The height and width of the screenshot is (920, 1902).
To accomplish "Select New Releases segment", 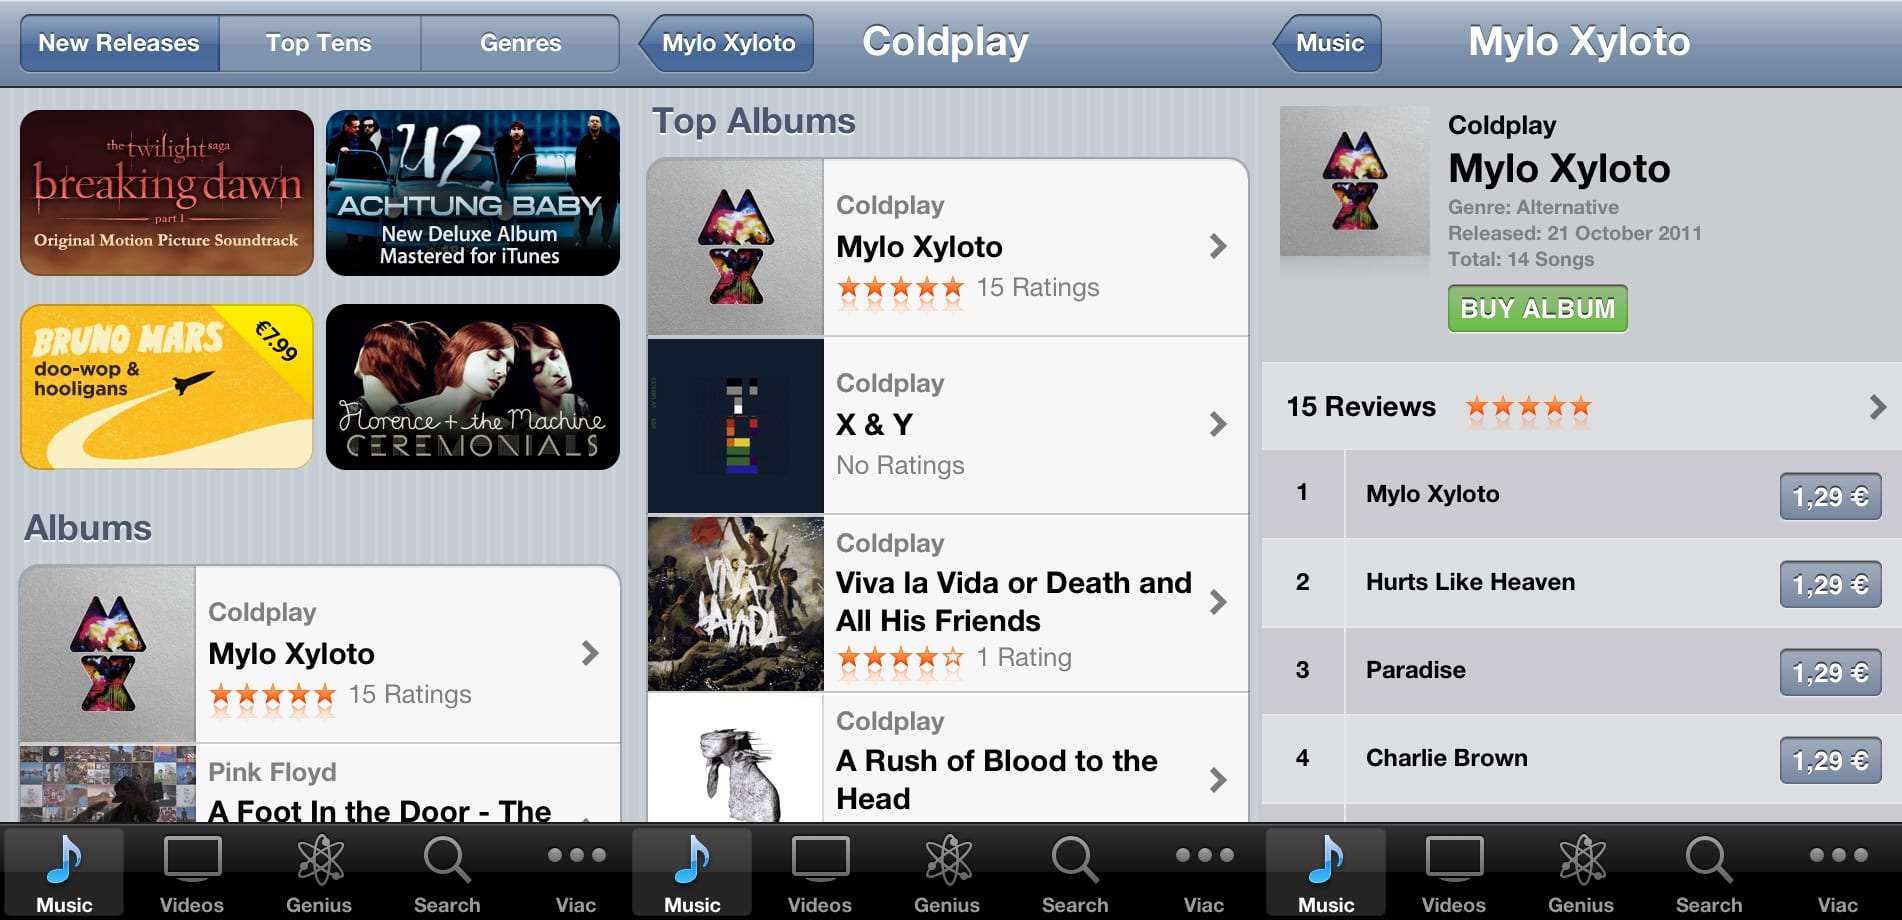I will point(119,43).
